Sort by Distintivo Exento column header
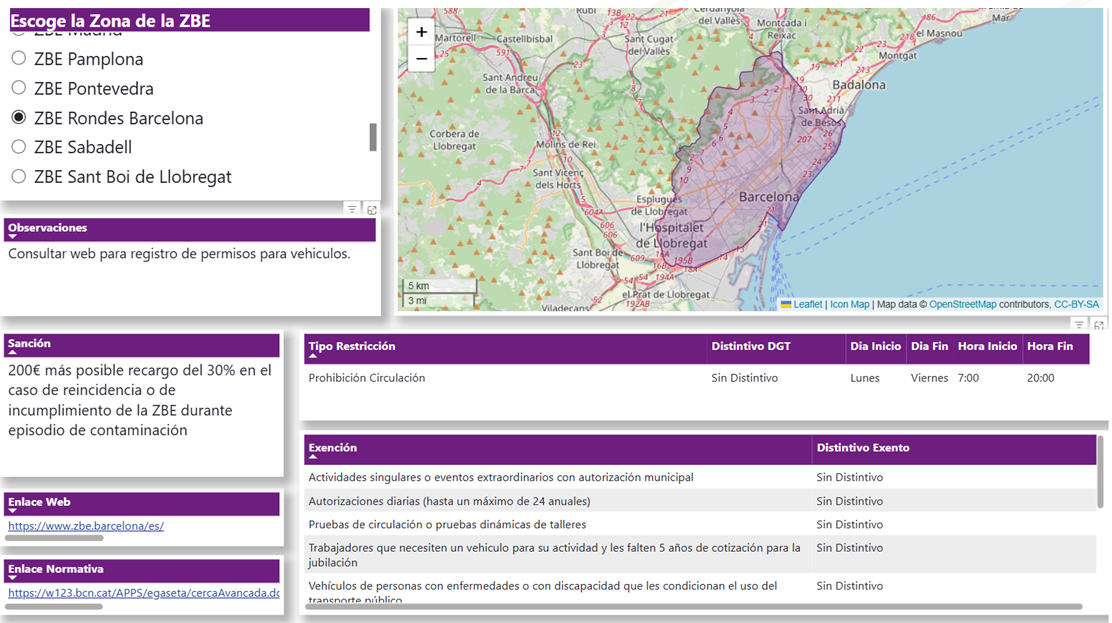The width and height of the screenshot is (1112, 623). [x=863, y=448]
